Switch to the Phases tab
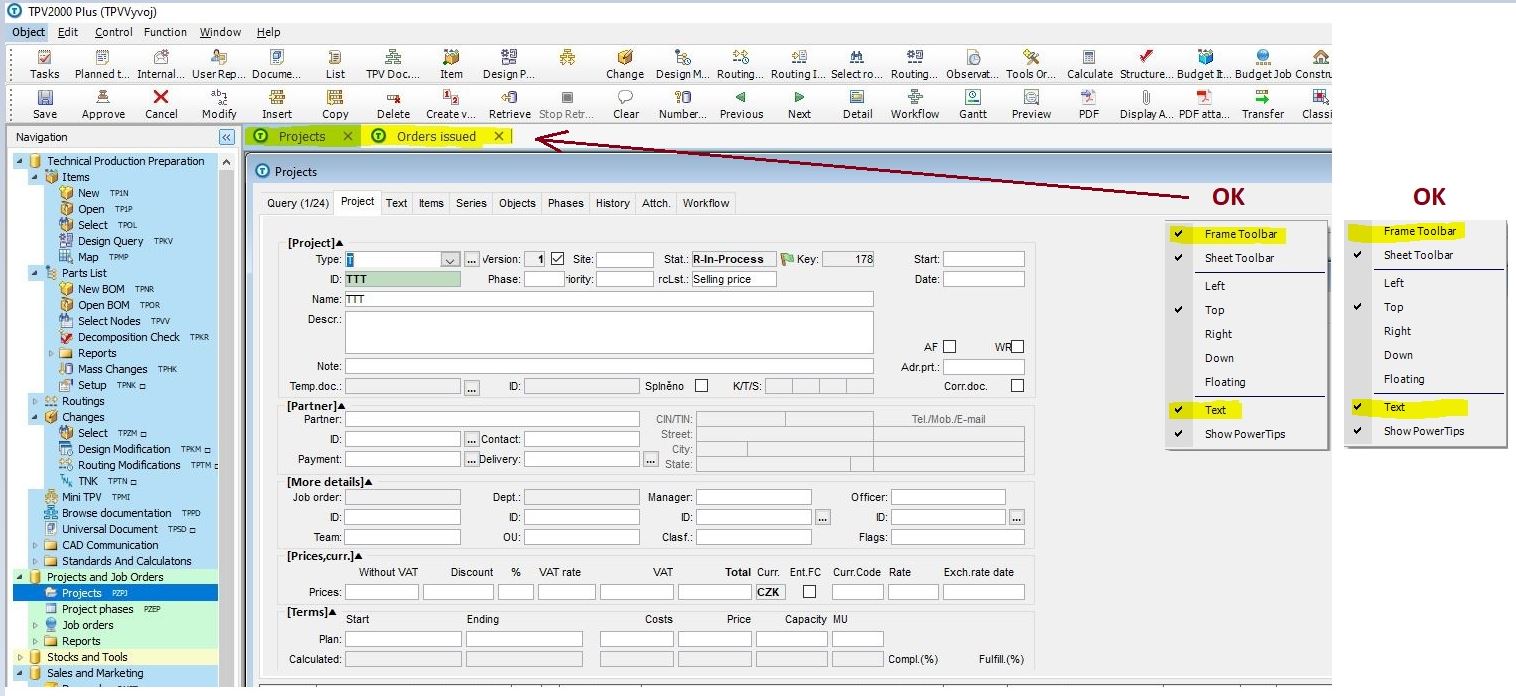1516x696 pixels. [565, 203]
